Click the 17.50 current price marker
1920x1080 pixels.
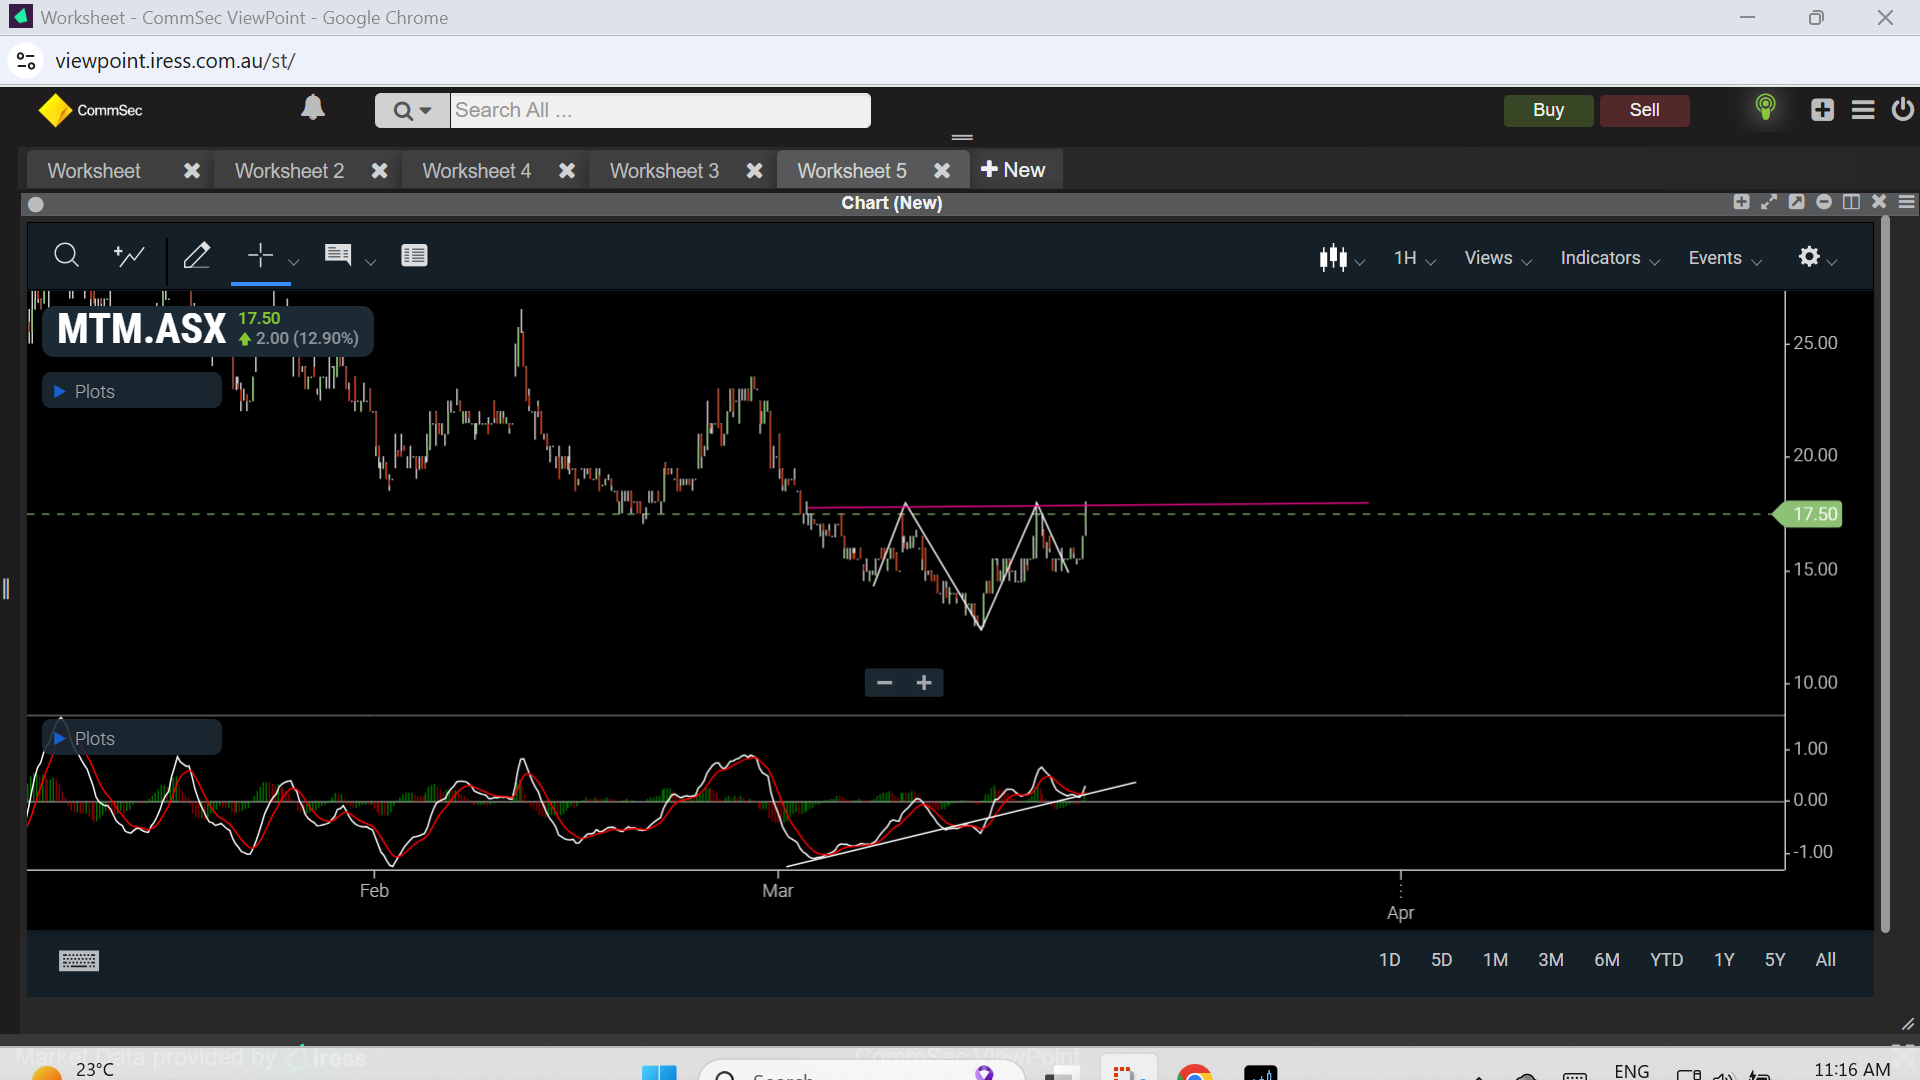[x=1808, y=514]
